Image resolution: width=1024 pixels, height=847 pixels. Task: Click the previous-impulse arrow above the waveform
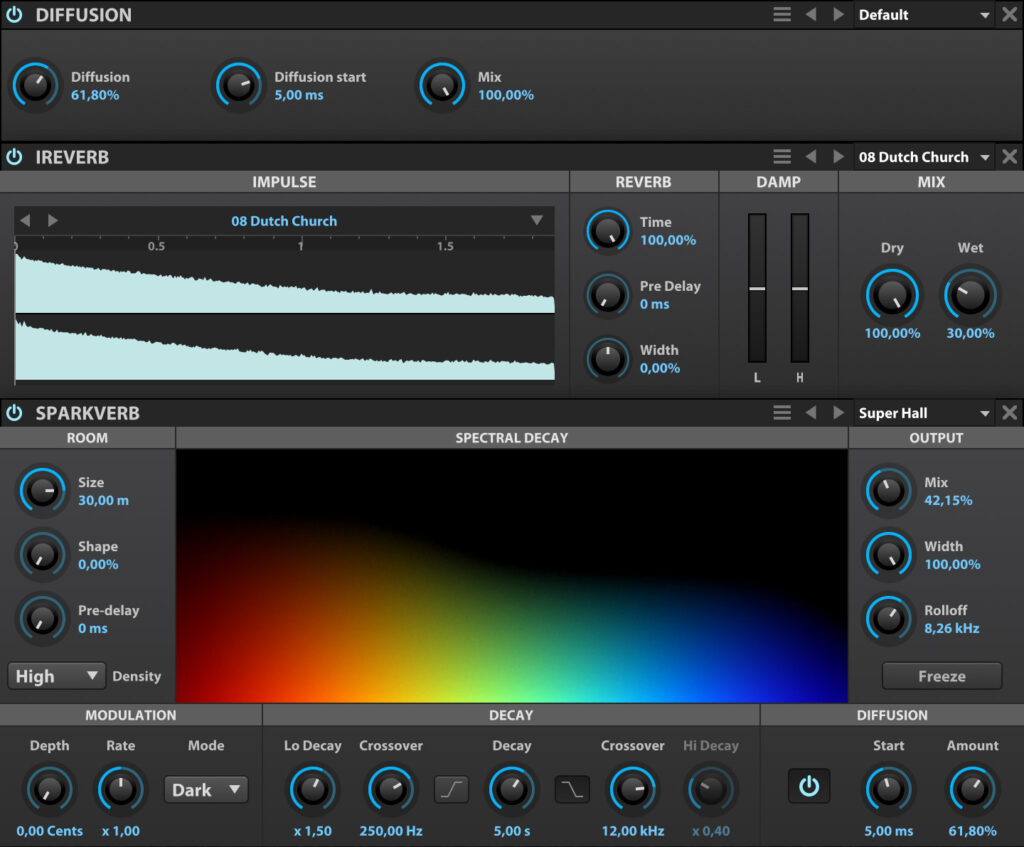(x=25, y=220)
